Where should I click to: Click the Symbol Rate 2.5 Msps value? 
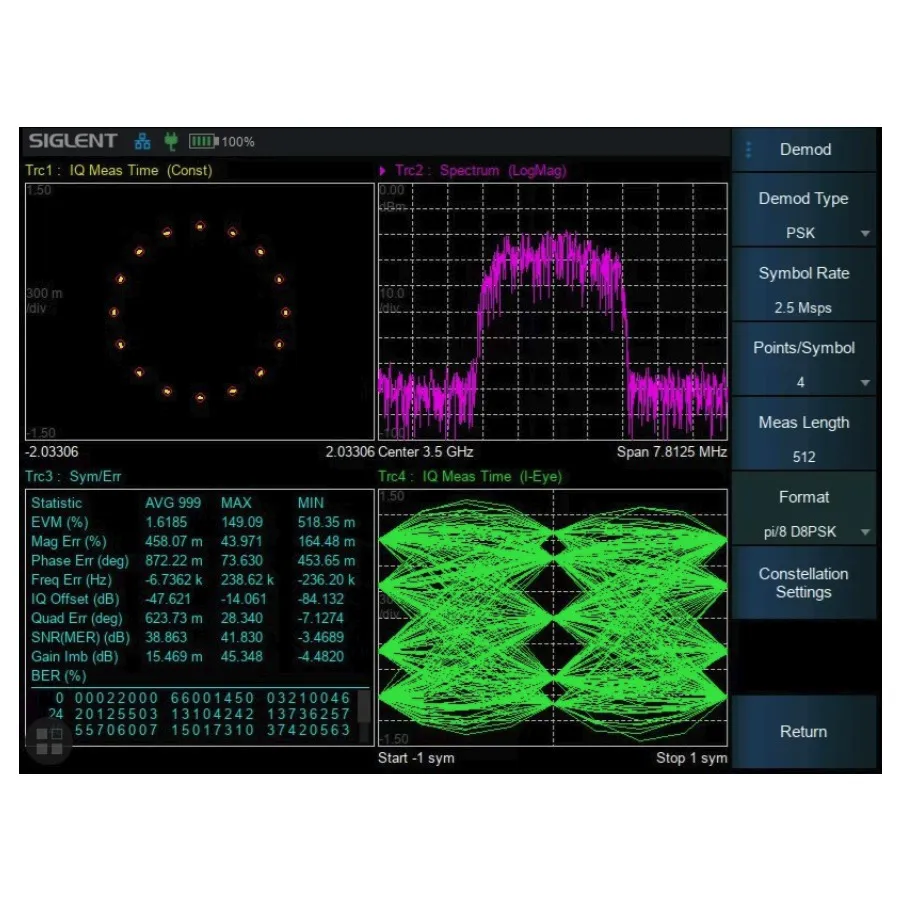(x=804, y=308)
